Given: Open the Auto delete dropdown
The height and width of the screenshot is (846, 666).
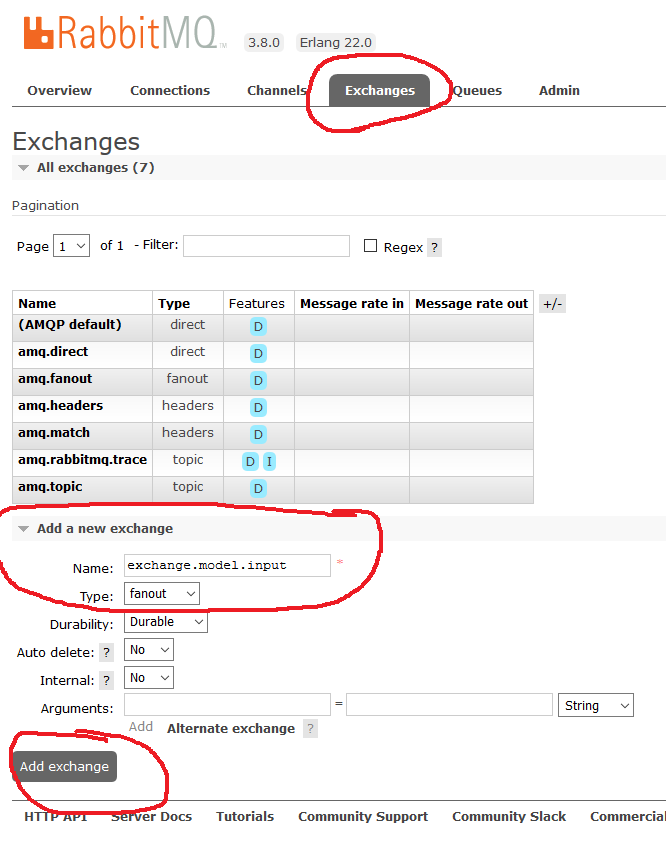Looking at the screenshot, I should click(149, 650).
